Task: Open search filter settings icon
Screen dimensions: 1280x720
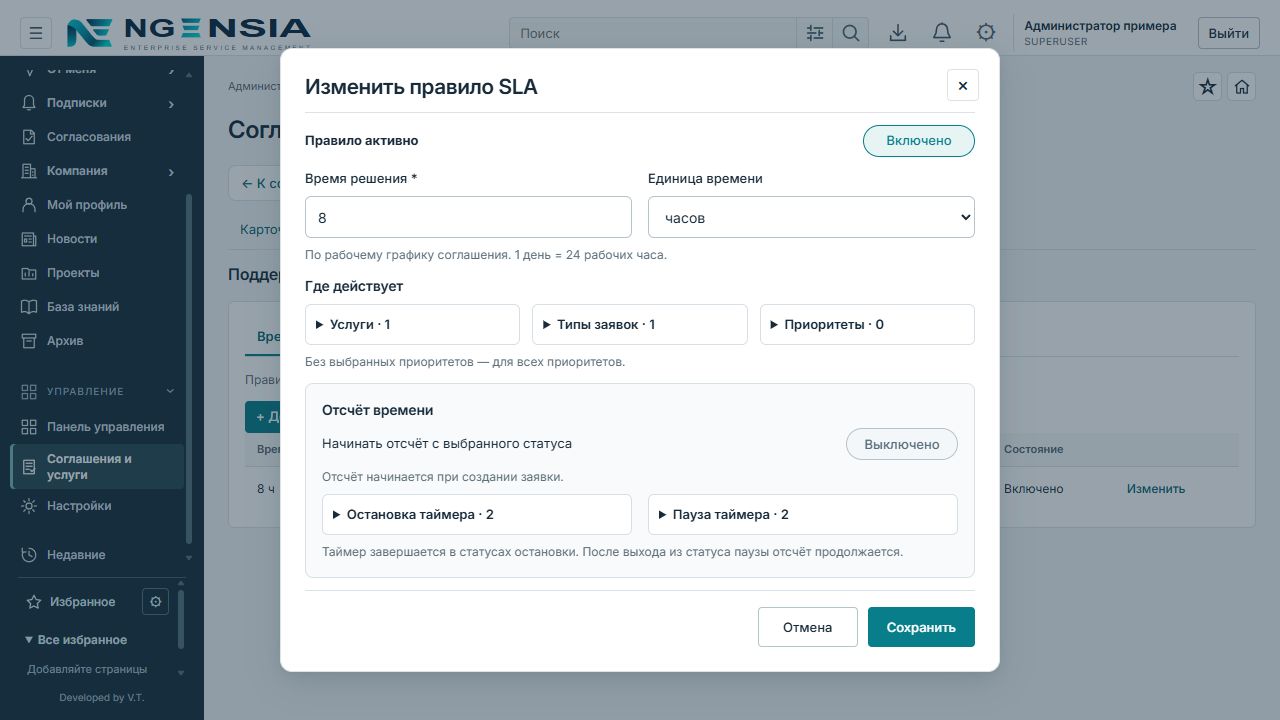Action: click(x=815, y=33)
